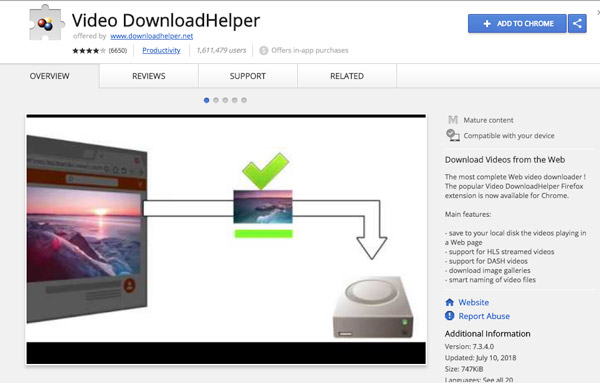The image size is (600, 383).
Task: Click the Video DownloadHelper title
Action: click(166, 20)
